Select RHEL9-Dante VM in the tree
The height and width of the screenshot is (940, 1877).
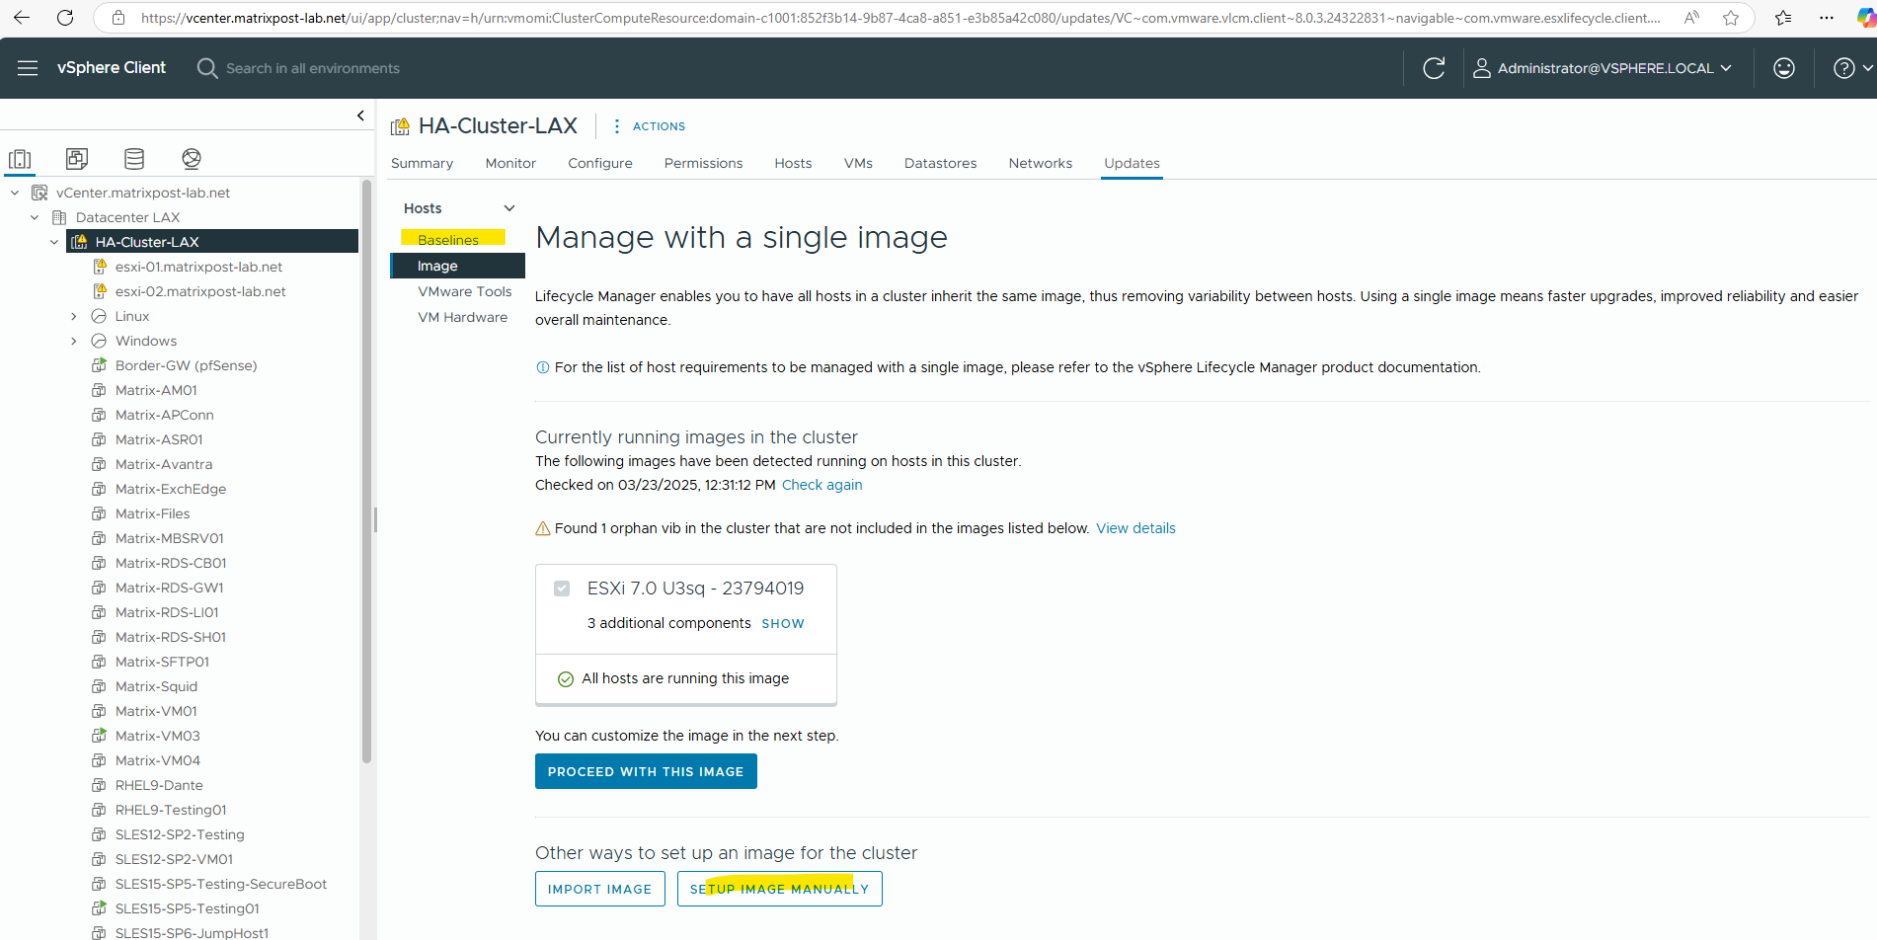click(158, 785)
